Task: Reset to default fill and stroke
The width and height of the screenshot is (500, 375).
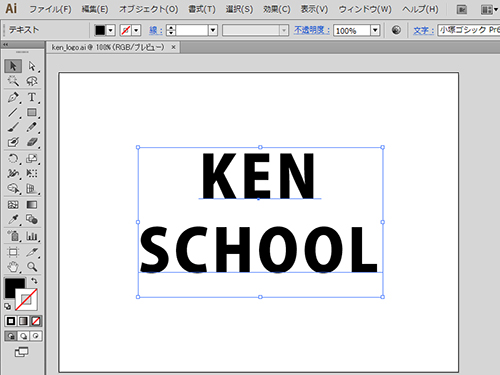Action: 8,306
